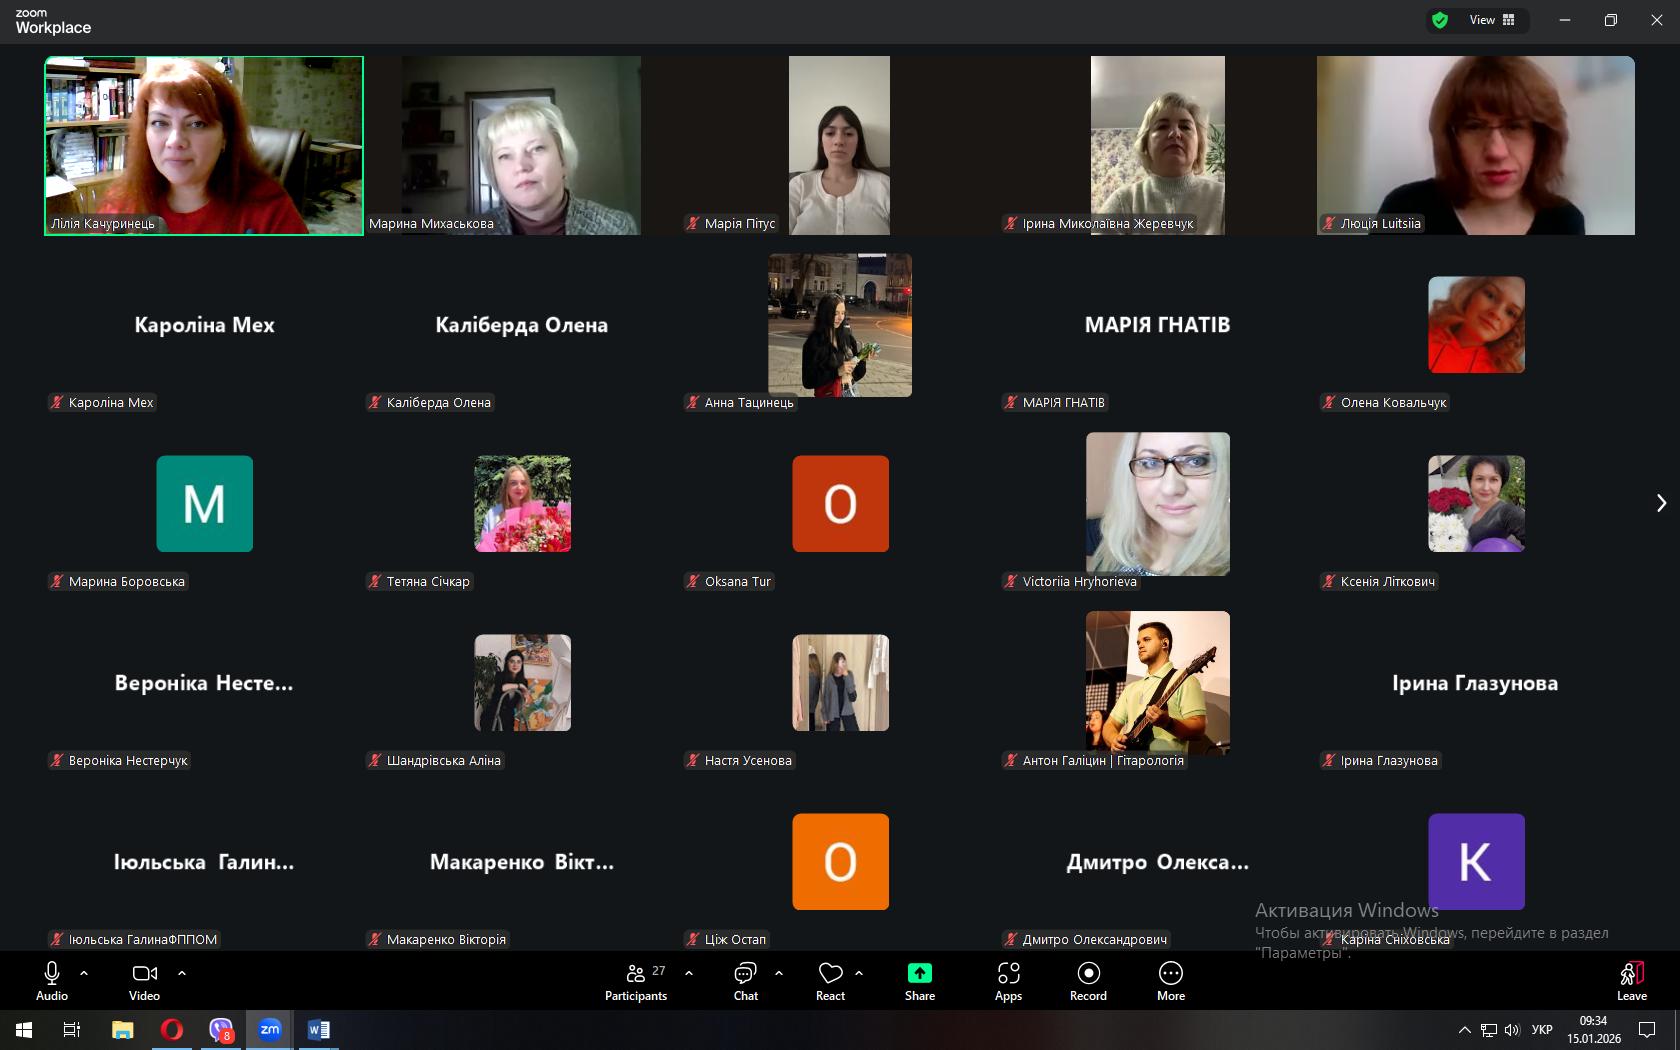Click the React heart icon
1680x1050 pixels.
(830, 980)
